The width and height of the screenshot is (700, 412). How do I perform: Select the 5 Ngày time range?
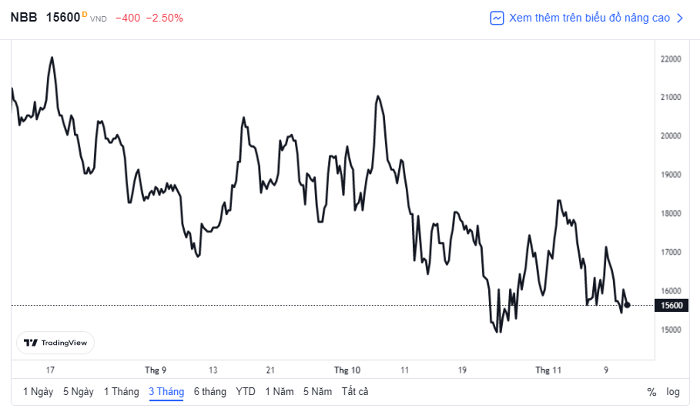78,392
